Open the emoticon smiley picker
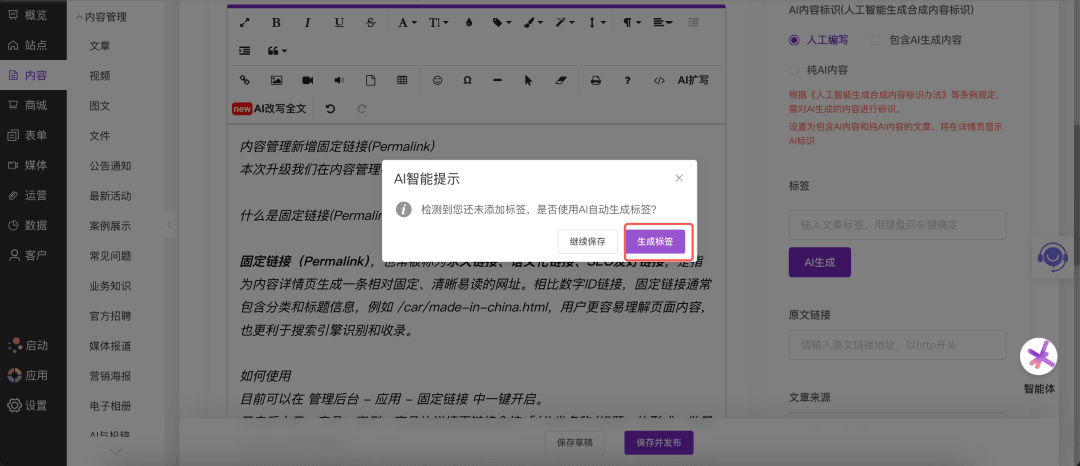This screenshot has width=1080, height=466. tap(437, 80)
